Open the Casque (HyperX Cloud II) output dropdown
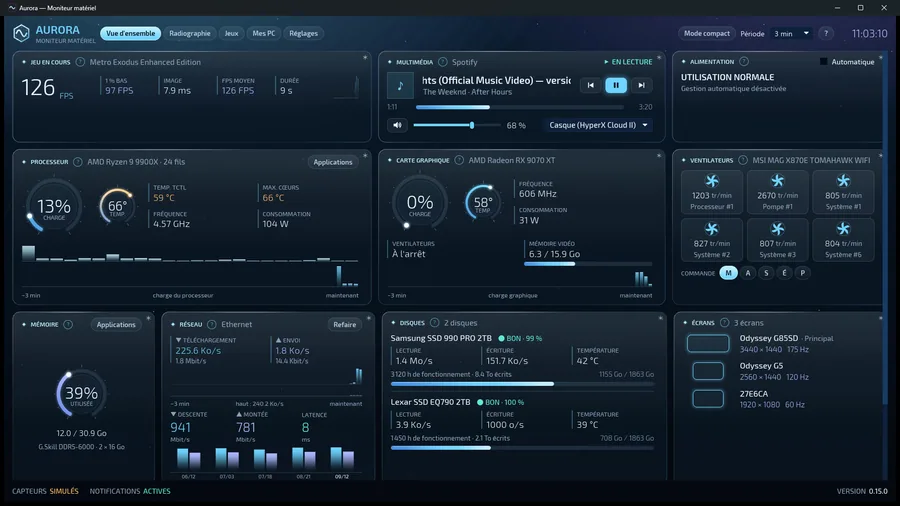This screenshot has height=506, width=900. coord(598,125)
